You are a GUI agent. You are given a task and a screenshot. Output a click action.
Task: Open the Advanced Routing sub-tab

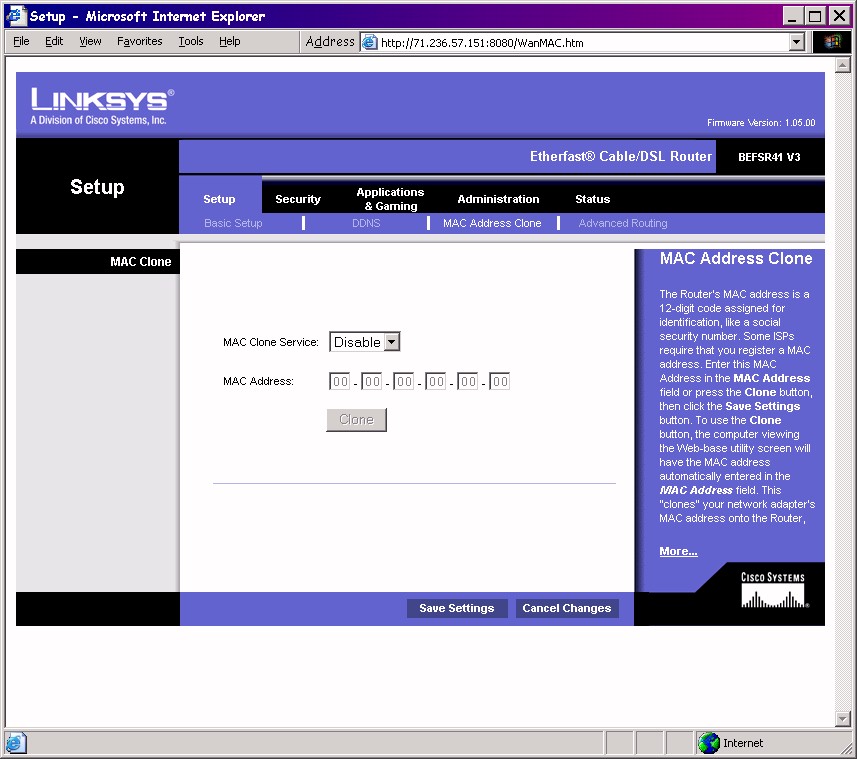click(623, 223)
